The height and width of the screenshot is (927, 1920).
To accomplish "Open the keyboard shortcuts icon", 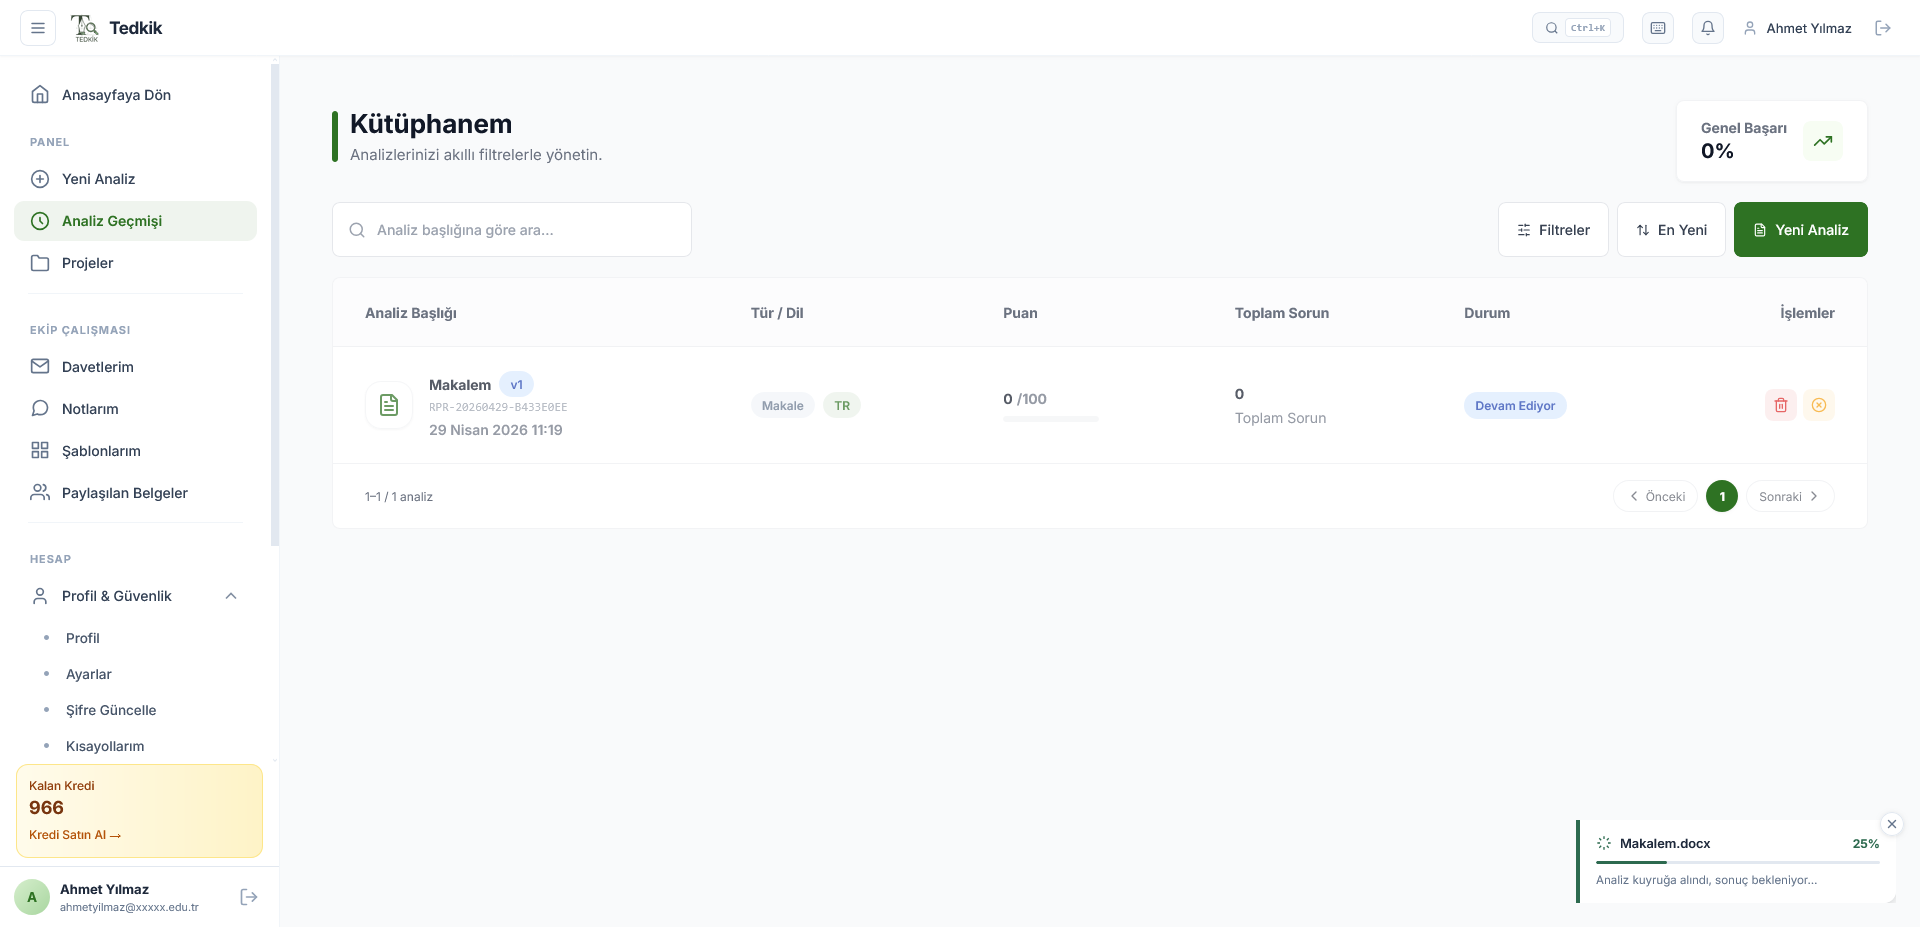I will pos(1658,28).
